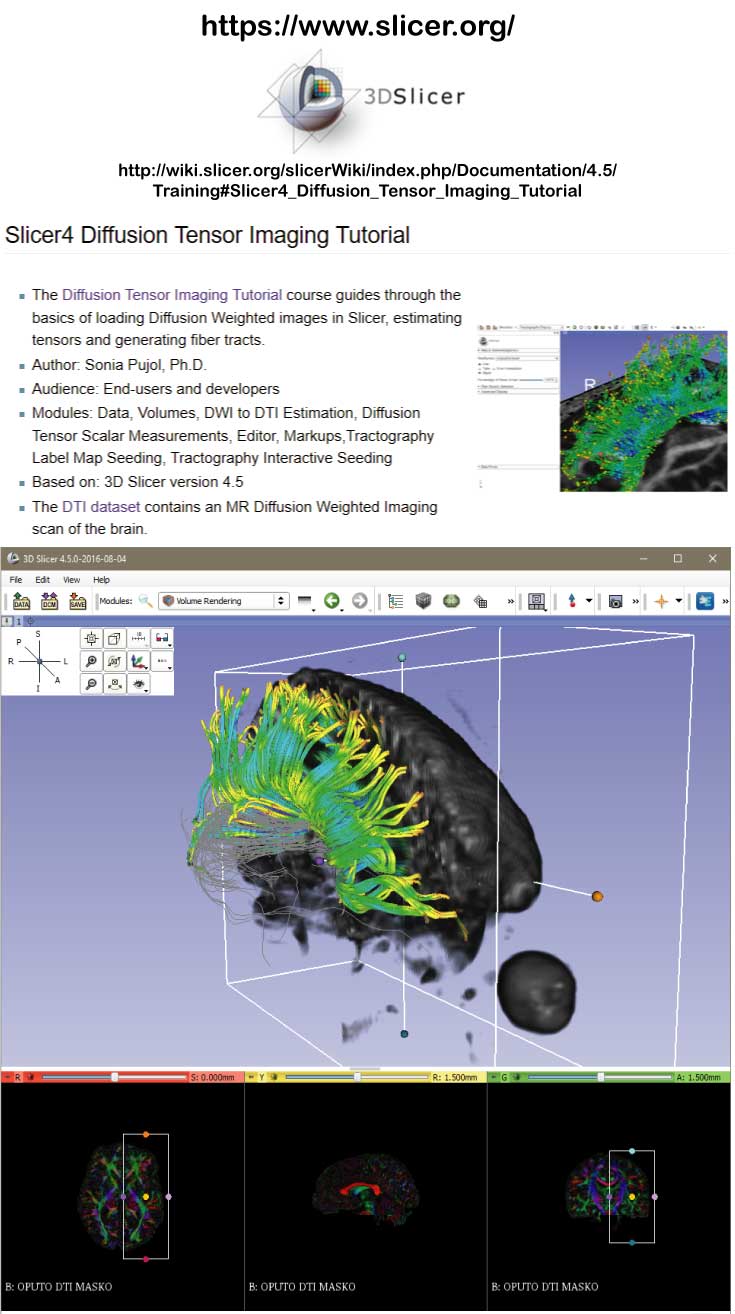
Task: Click the Yellow slice view link icon
Action: pyautogui.click(x=275, y=1077)
